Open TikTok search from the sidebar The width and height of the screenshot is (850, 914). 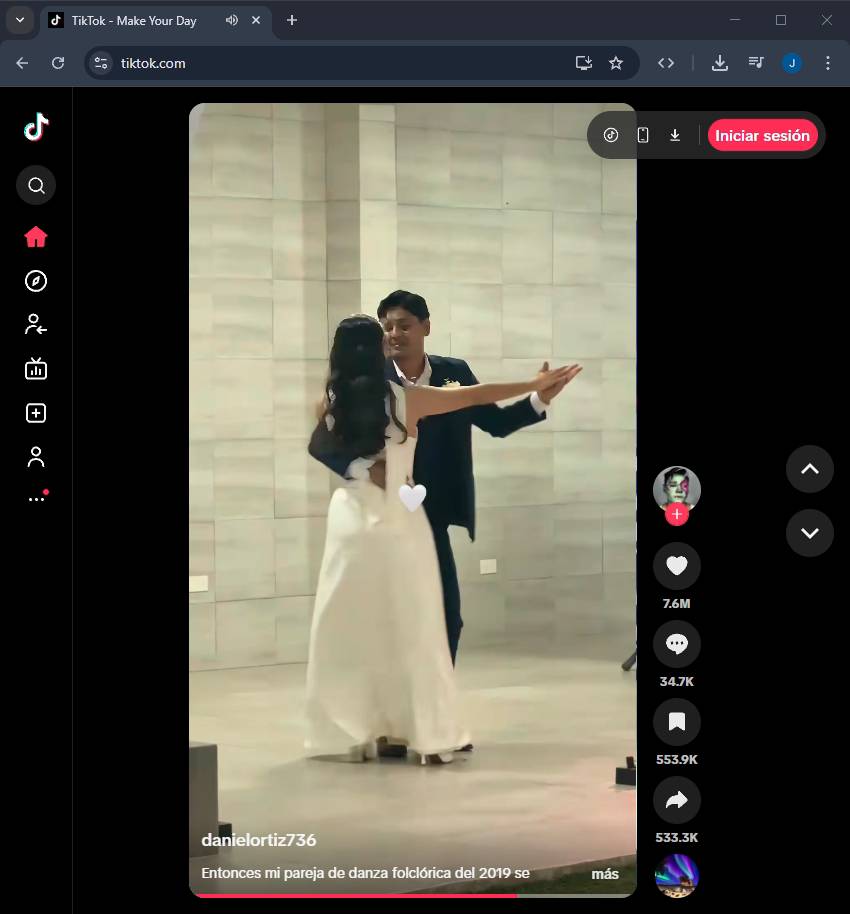[36, 185]
